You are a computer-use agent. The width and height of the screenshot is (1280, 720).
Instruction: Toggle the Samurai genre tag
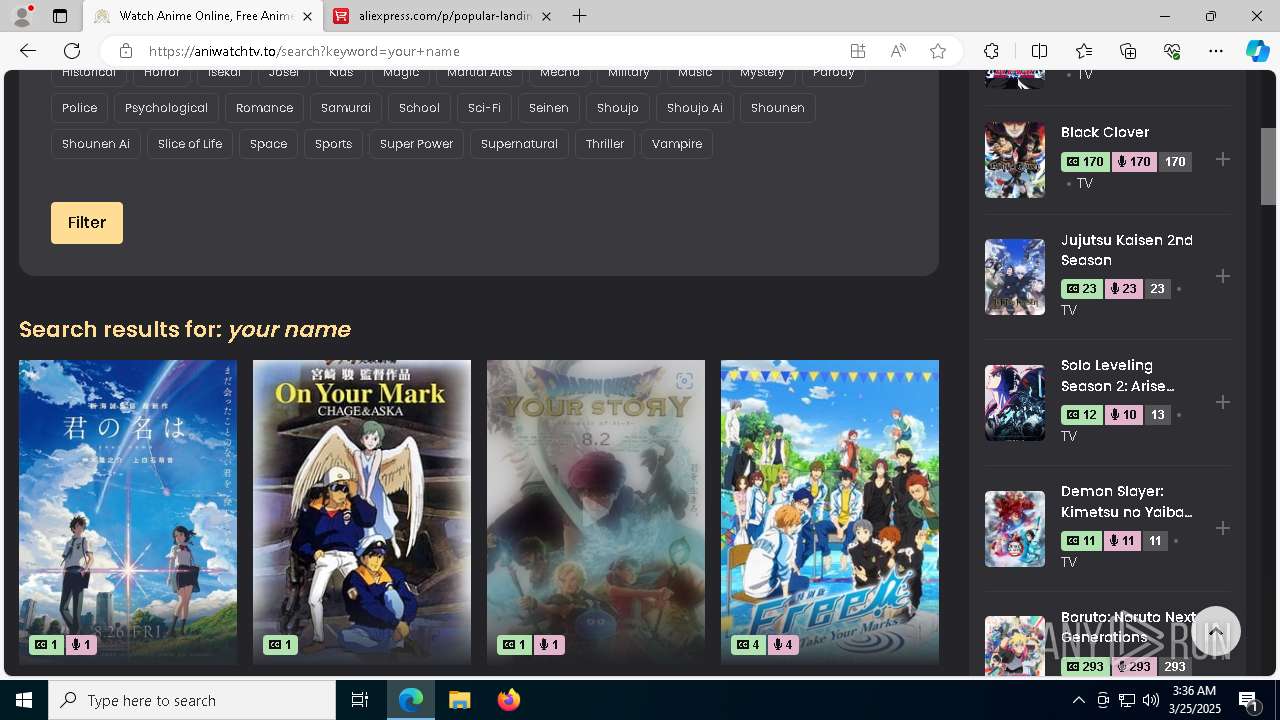tap(346, 108)
